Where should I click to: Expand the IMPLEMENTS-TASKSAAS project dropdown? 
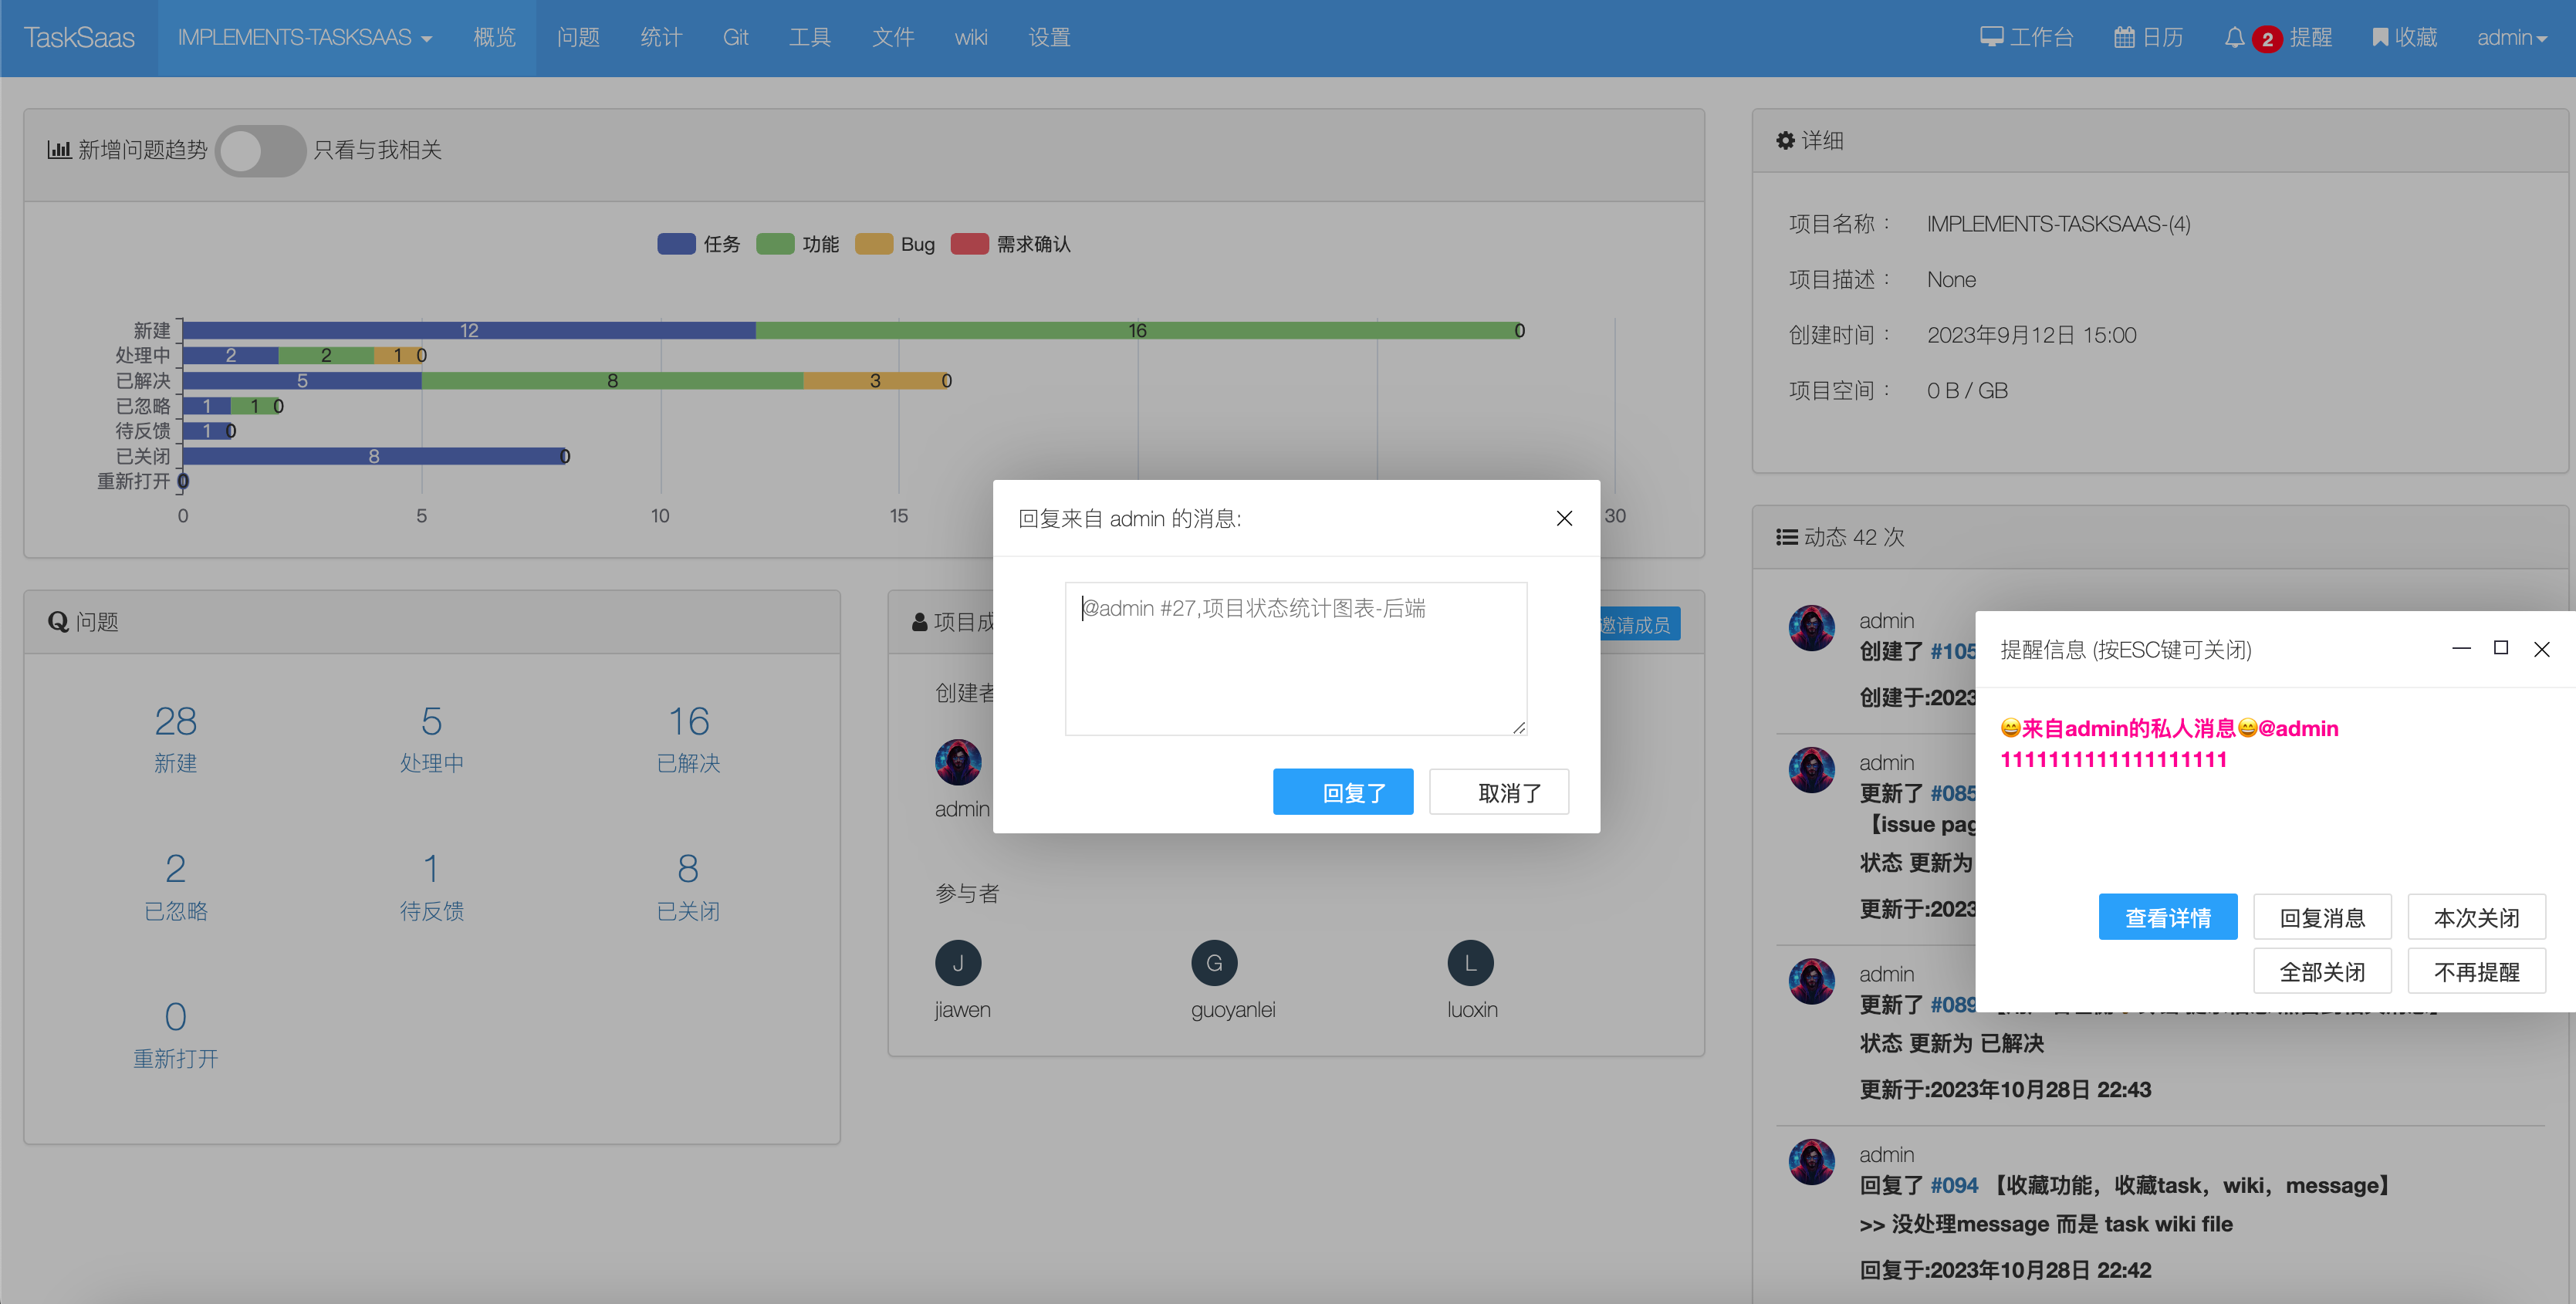click(304, 38)
